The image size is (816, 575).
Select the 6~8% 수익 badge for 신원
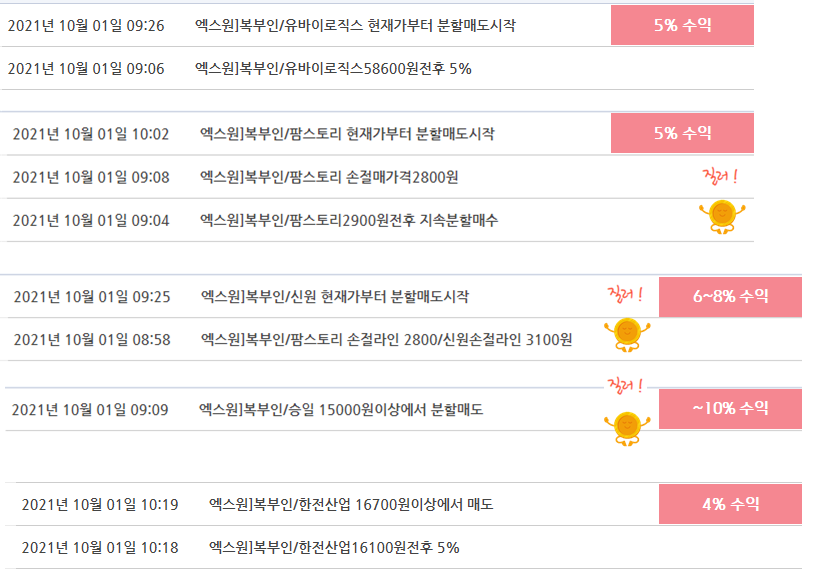(730, 297)
